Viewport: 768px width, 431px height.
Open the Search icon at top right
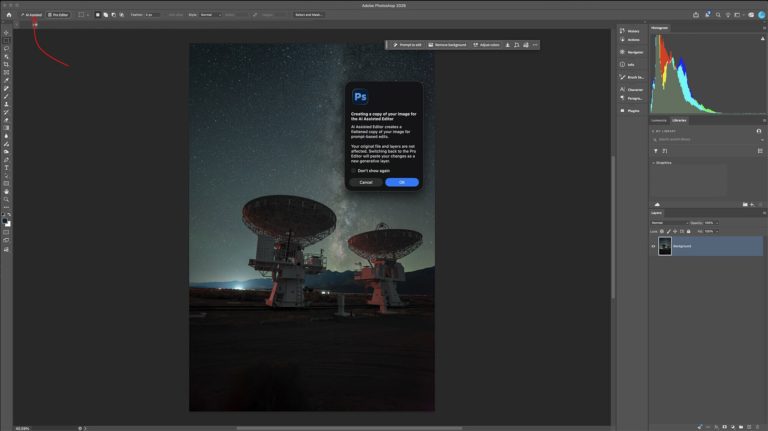[x=718, y=15]
